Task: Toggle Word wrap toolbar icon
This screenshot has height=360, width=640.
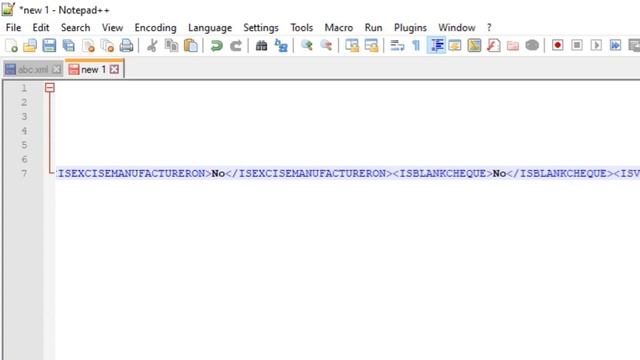Action: (x=397, y=45)
